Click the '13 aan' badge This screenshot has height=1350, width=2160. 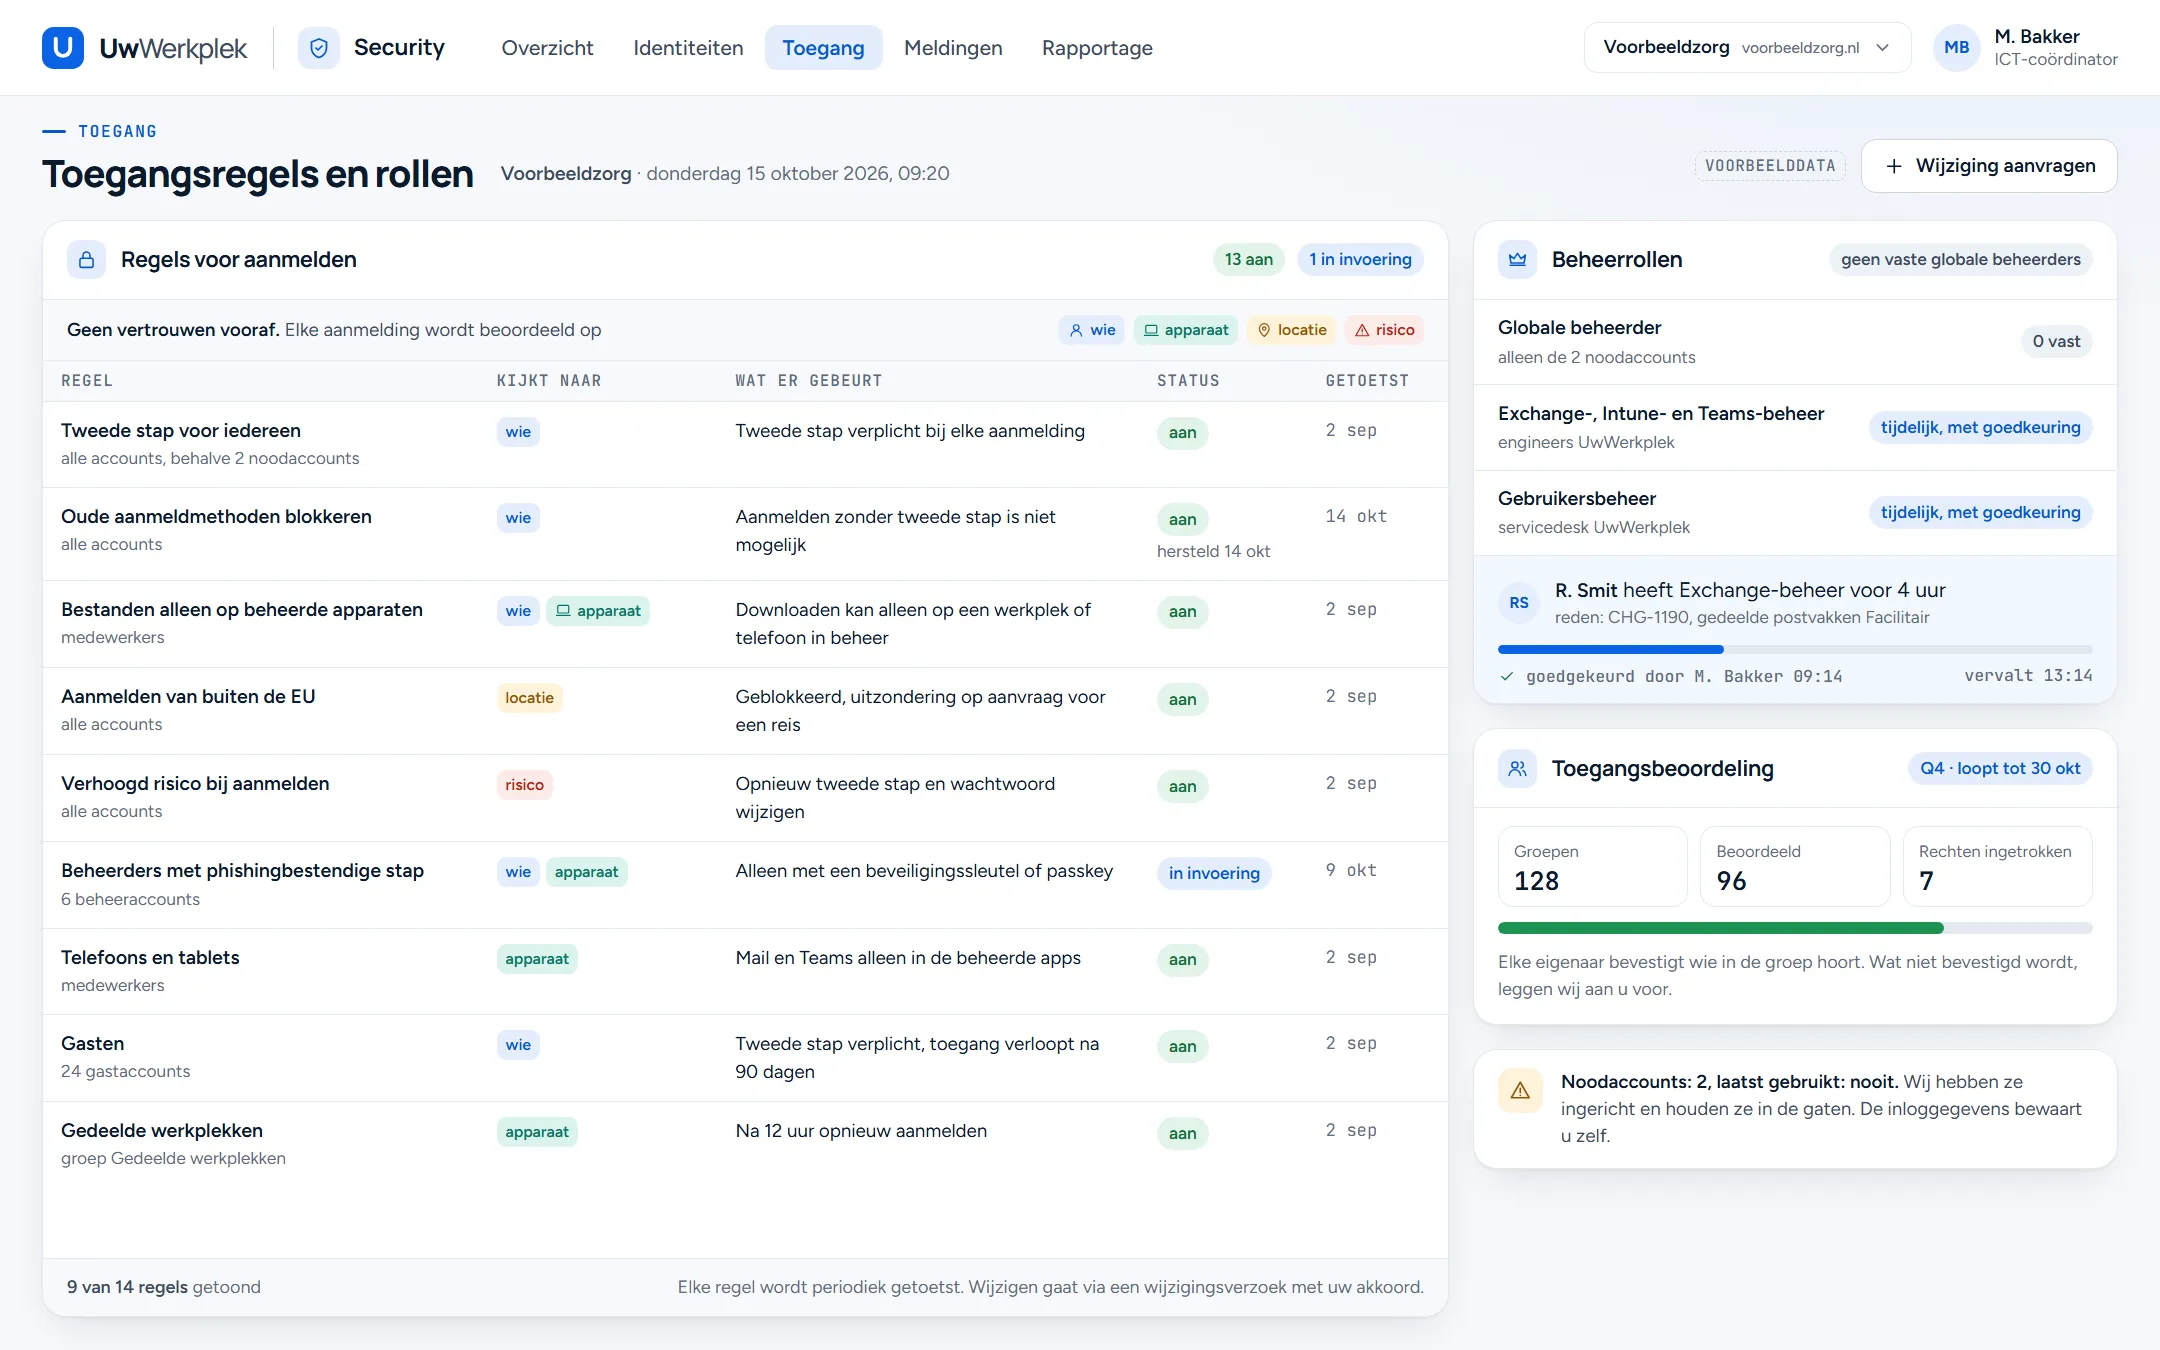pyautogui.click(x=1249, y=260)
